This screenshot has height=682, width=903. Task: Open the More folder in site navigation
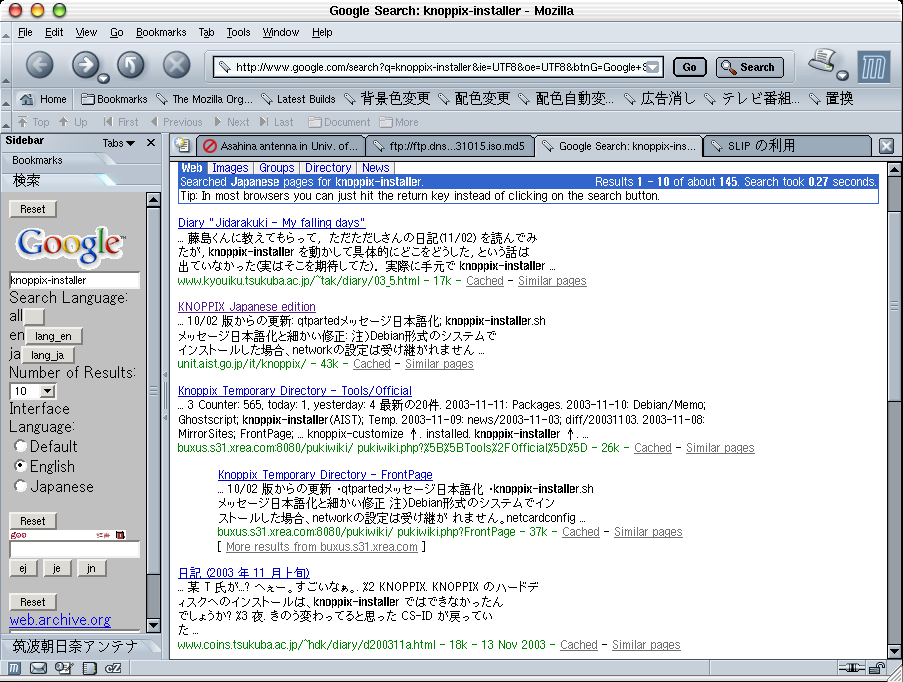399,122
